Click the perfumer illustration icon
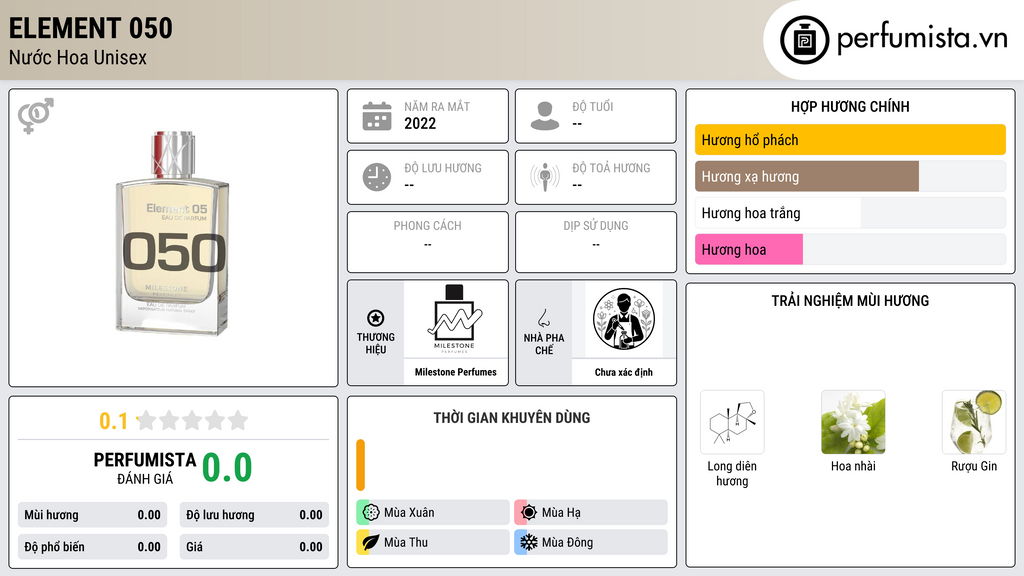1024x576 pixels. click(x=624, y=319)
